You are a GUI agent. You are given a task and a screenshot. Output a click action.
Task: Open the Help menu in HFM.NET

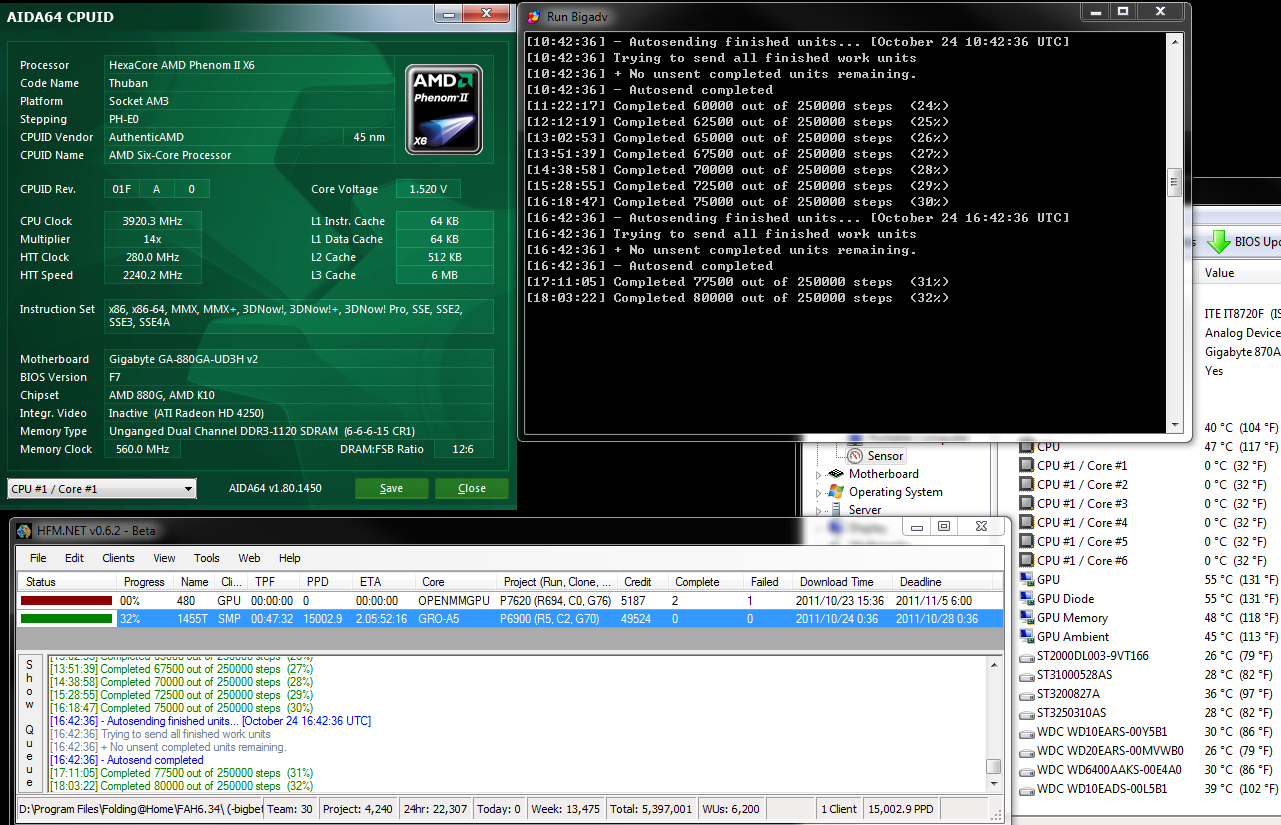(x=290, y=558)
